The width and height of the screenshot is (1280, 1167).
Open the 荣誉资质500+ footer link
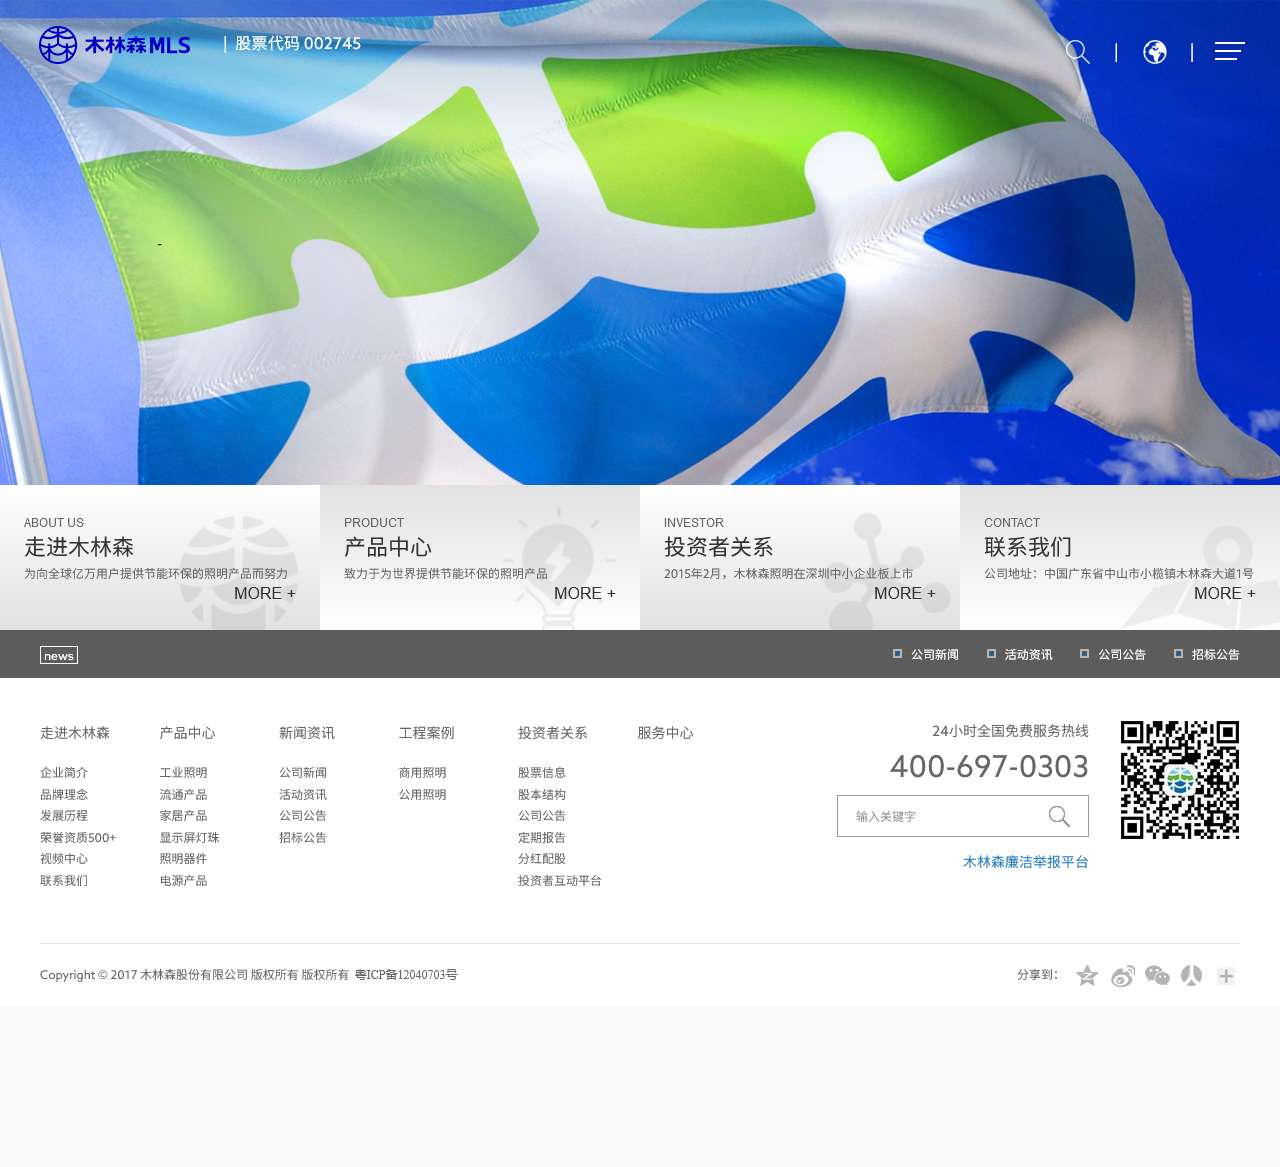[78, 838]
